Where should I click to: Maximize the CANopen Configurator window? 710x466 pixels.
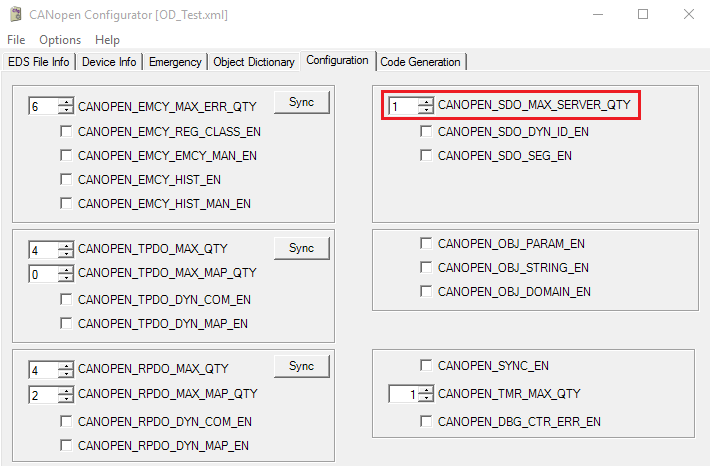(643, 14)
